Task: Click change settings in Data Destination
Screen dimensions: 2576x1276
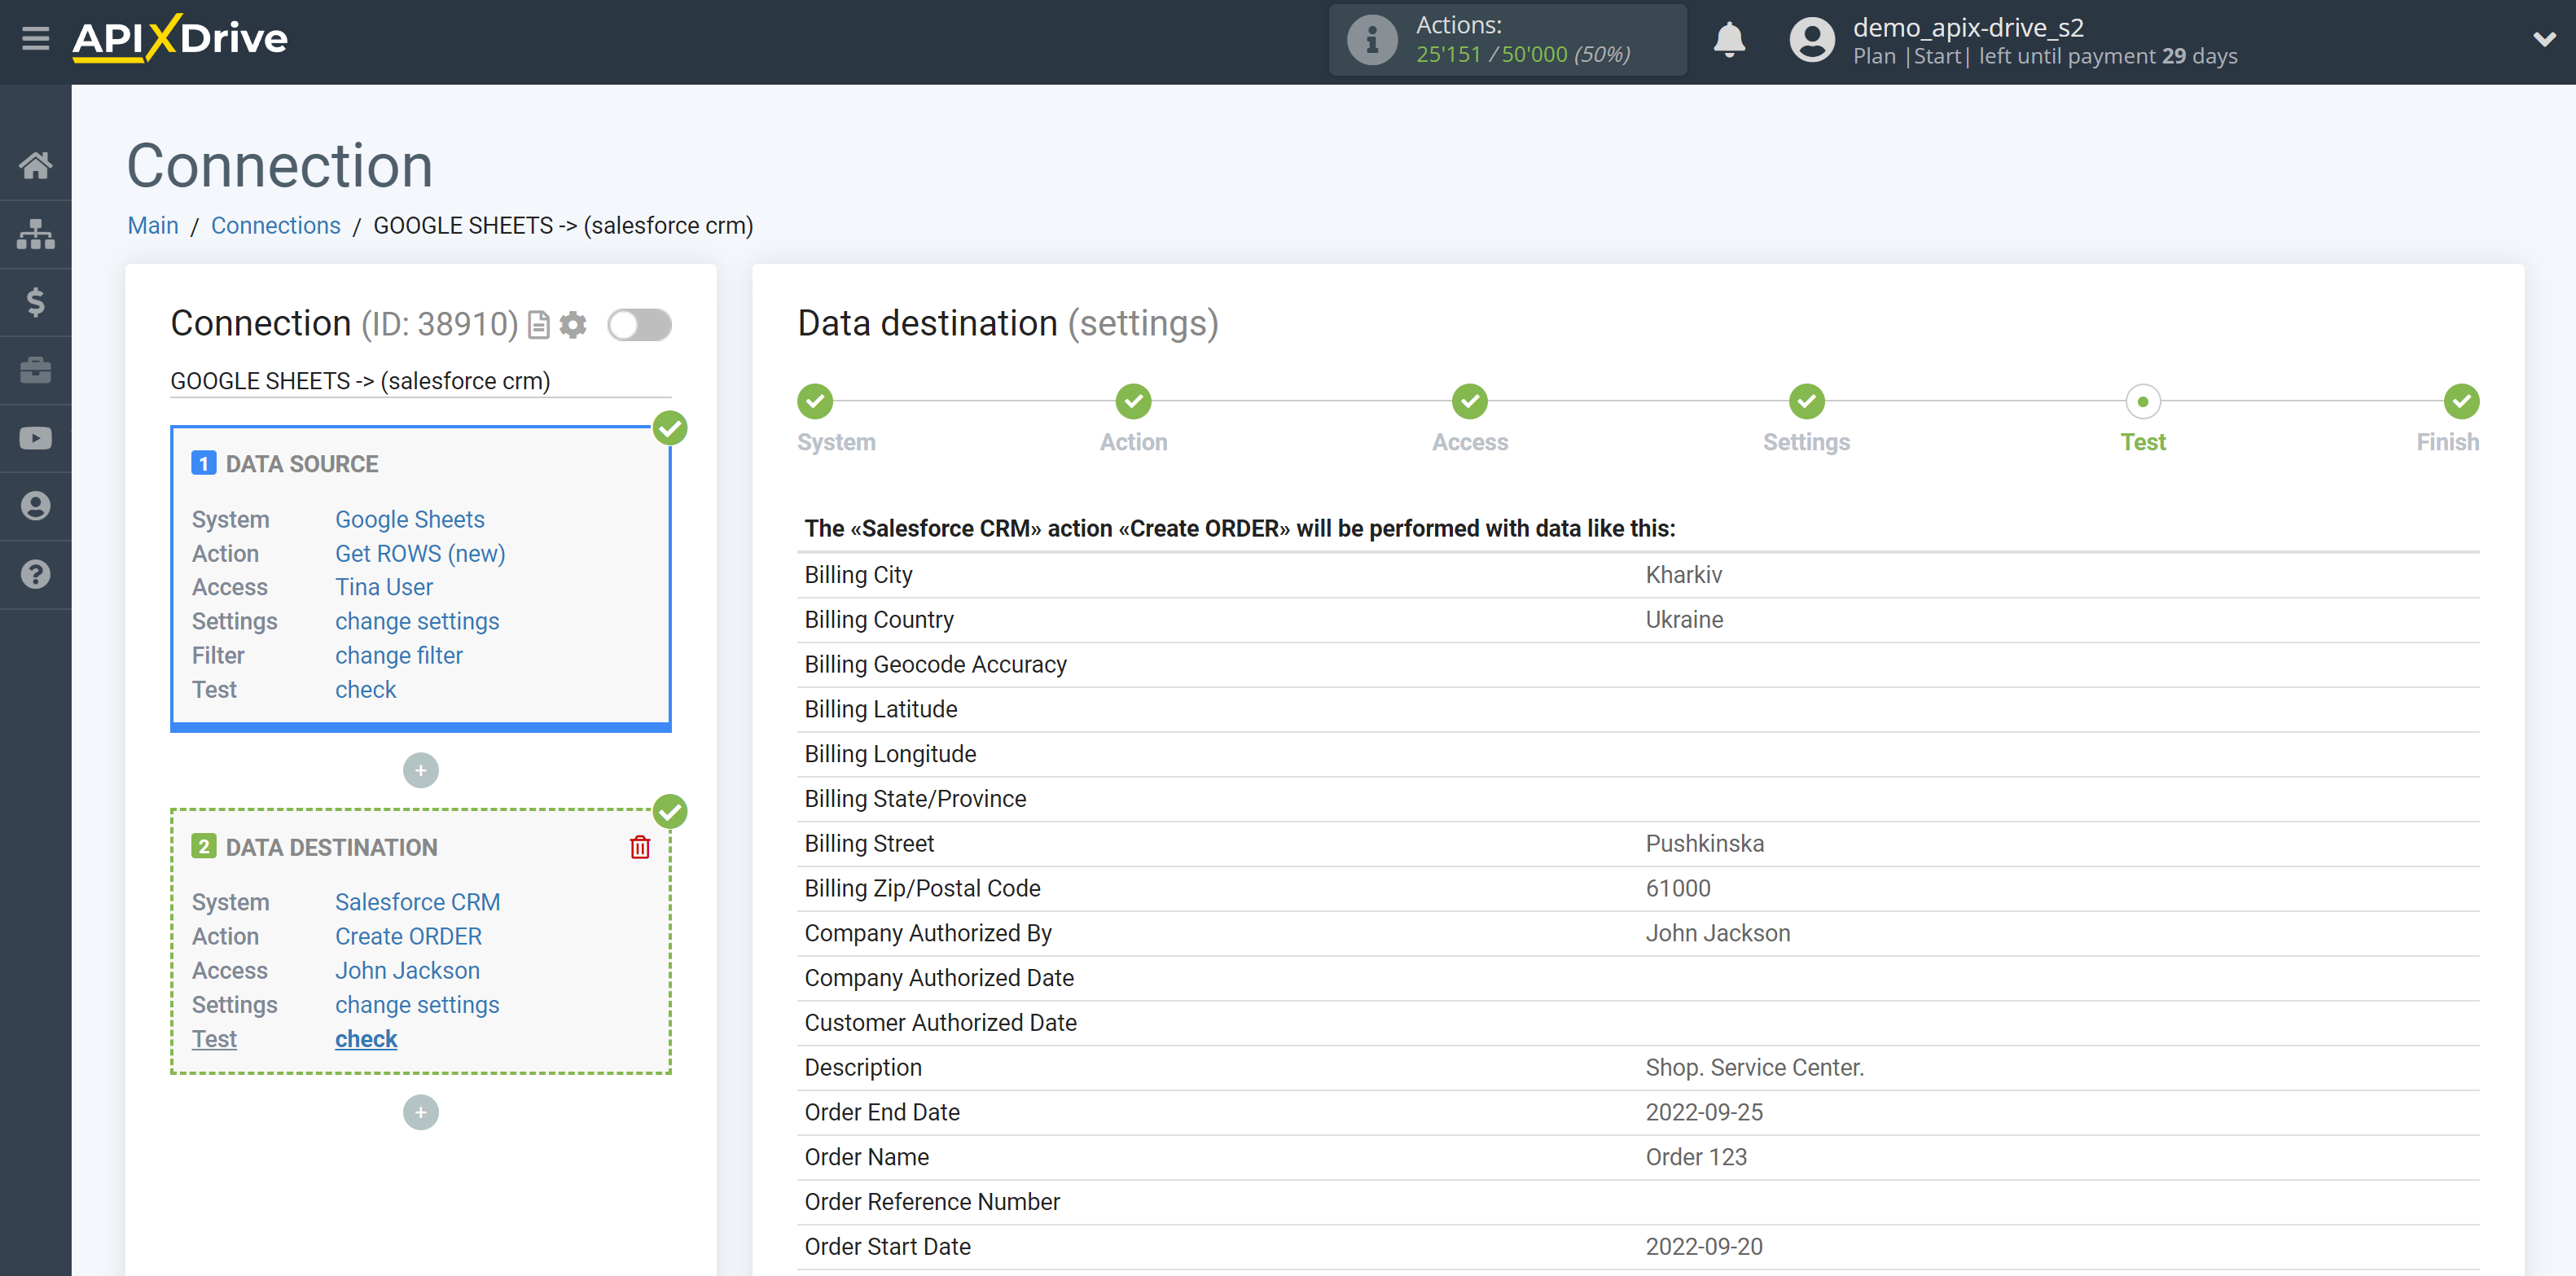Action: coord(417,1004)
